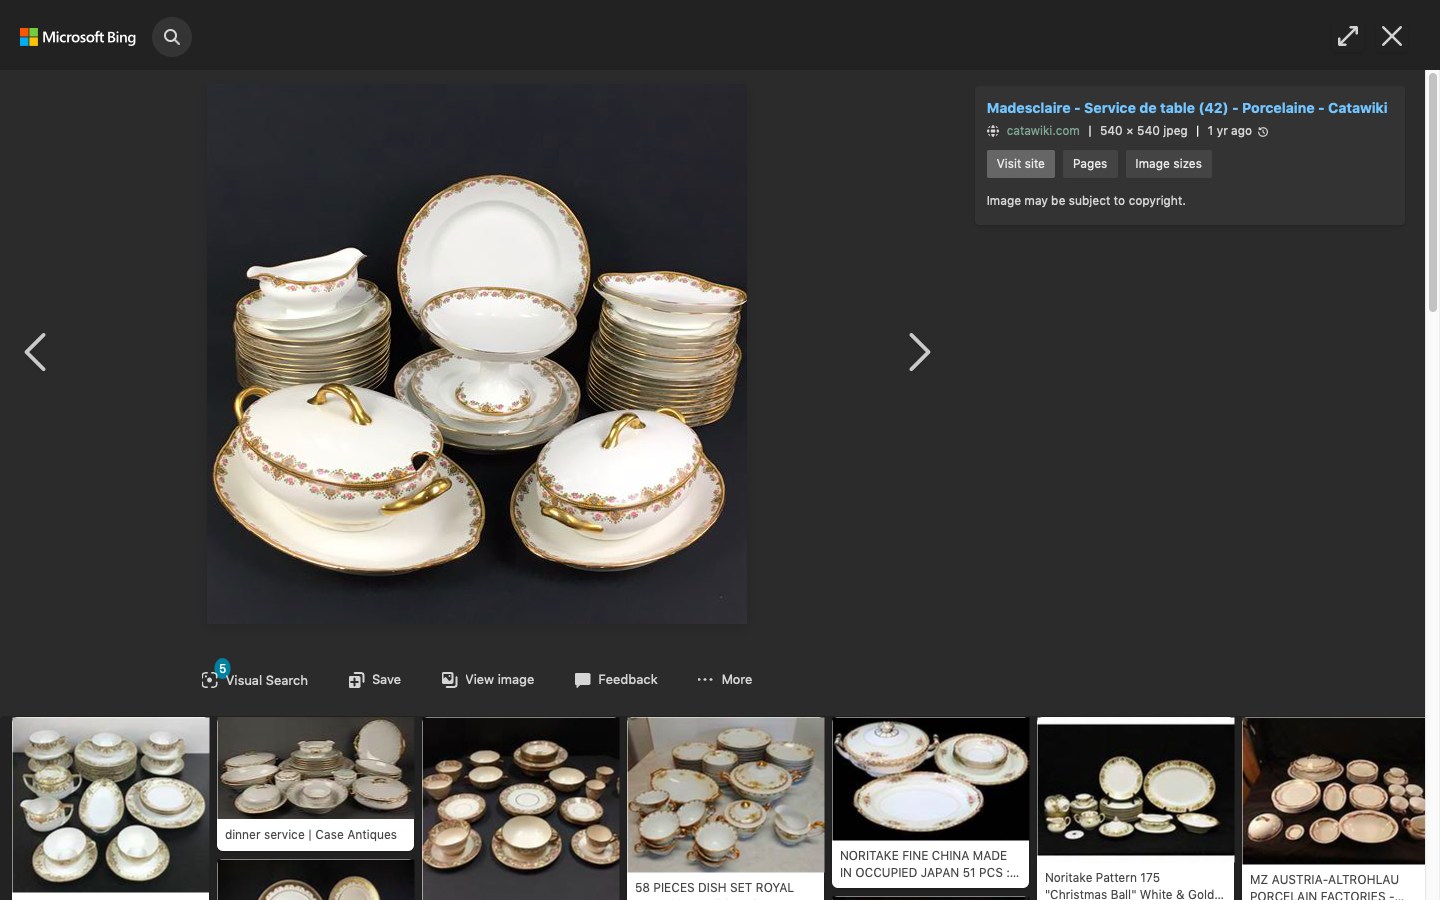The image size is (1440, 900).
Task: Save image to collection
Action: tap(375, 680)
